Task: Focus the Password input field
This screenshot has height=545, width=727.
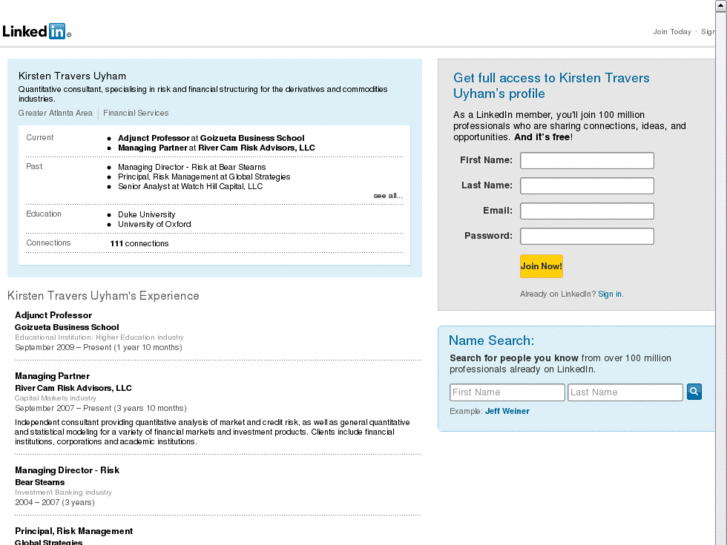Action: [x=587, y=236]
